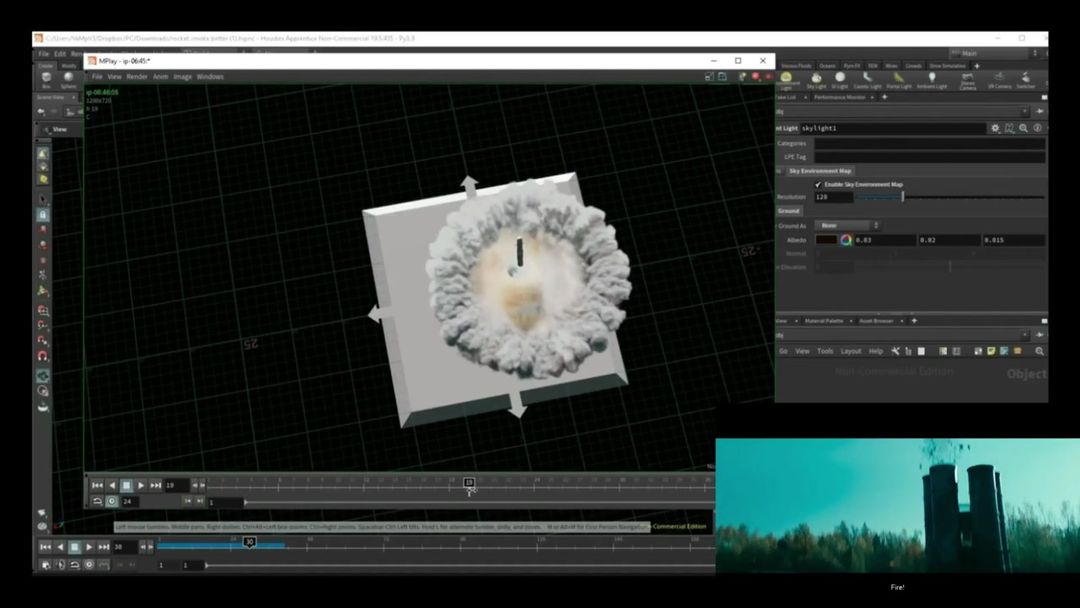Screen dimensions: 1080x608
Task: Add new pane tab beside Performance Monitor
Action: point(884,97)
